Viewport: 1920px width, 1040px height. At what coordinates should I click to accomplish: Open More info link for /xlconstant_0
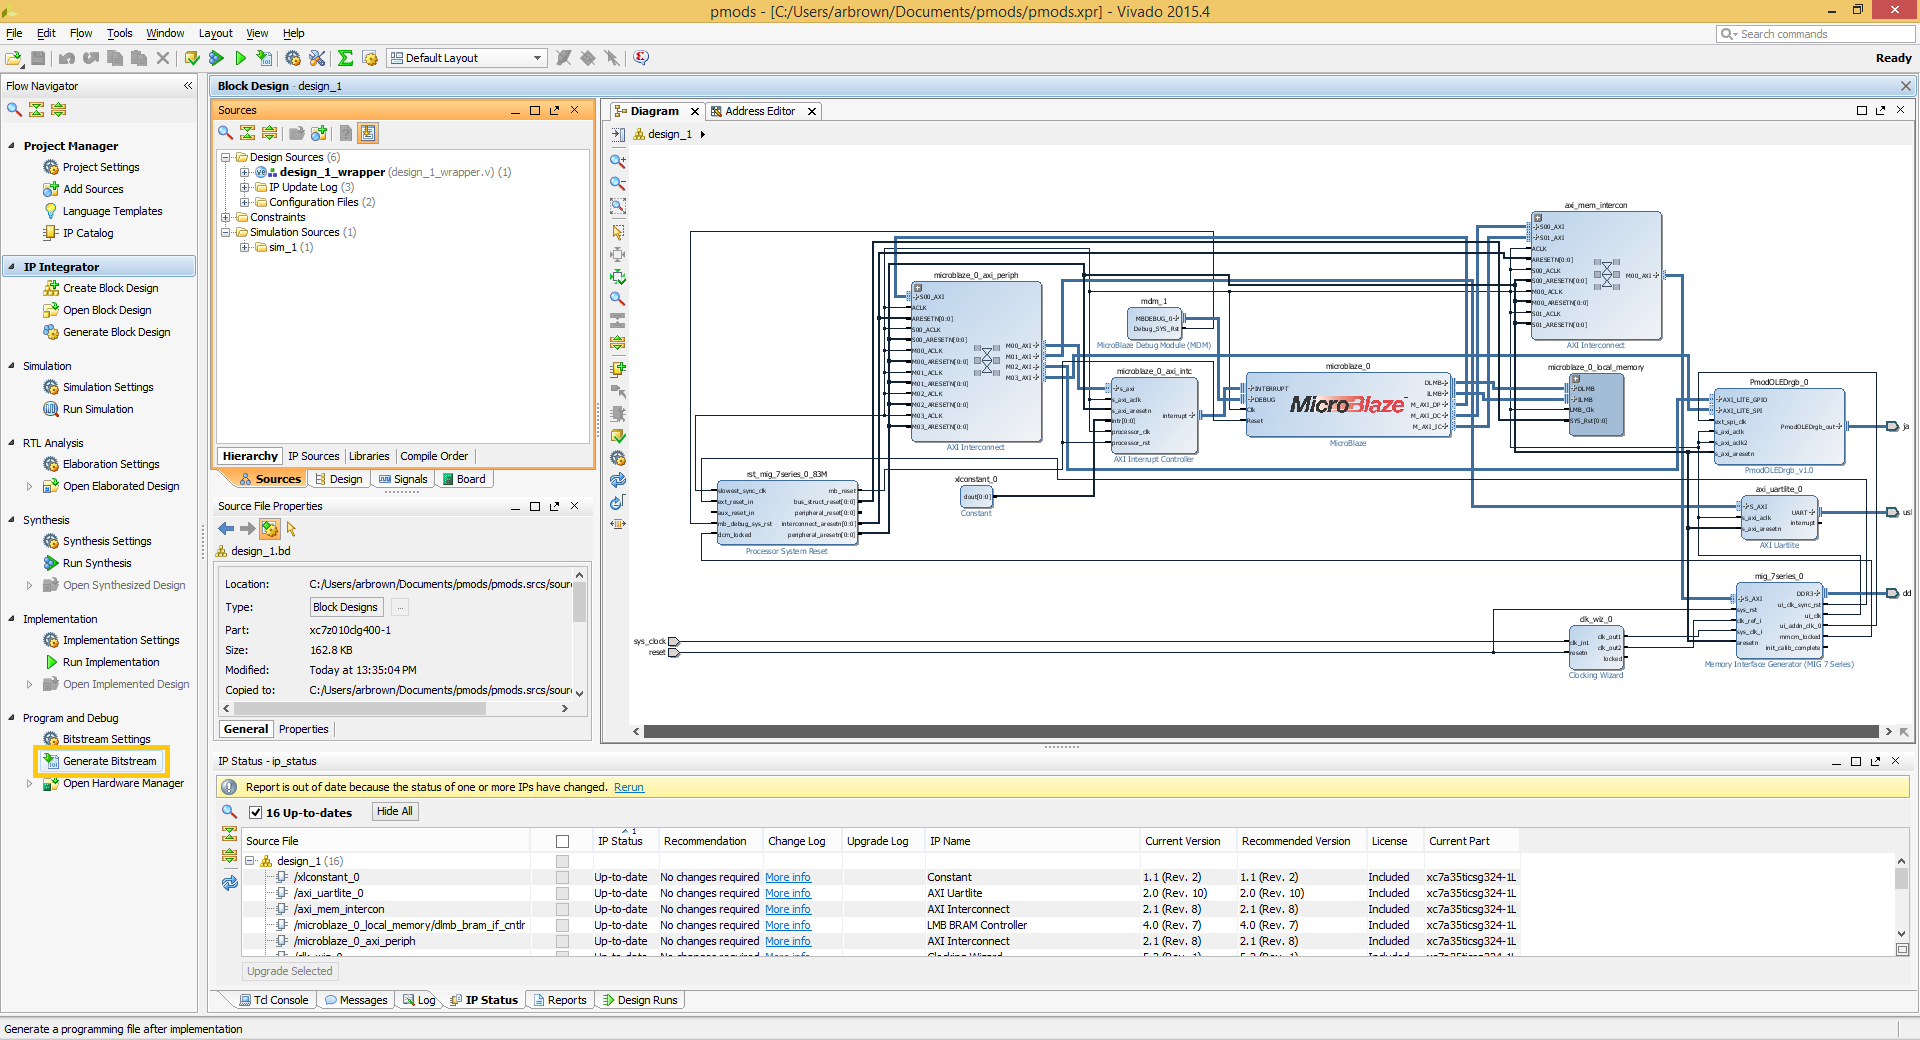pos(788,878)
